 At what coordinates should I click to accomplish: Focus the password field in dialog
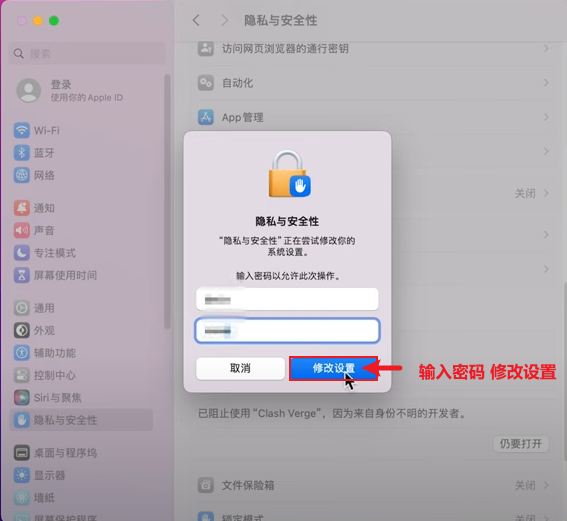287,330
